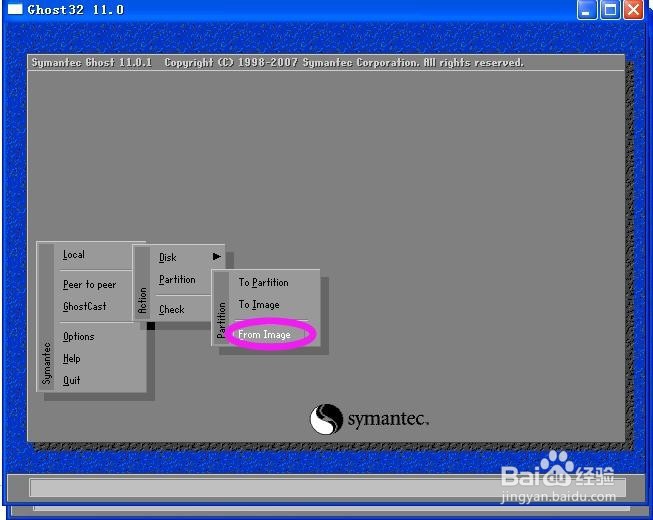Select To Partition option

[263, 283]
